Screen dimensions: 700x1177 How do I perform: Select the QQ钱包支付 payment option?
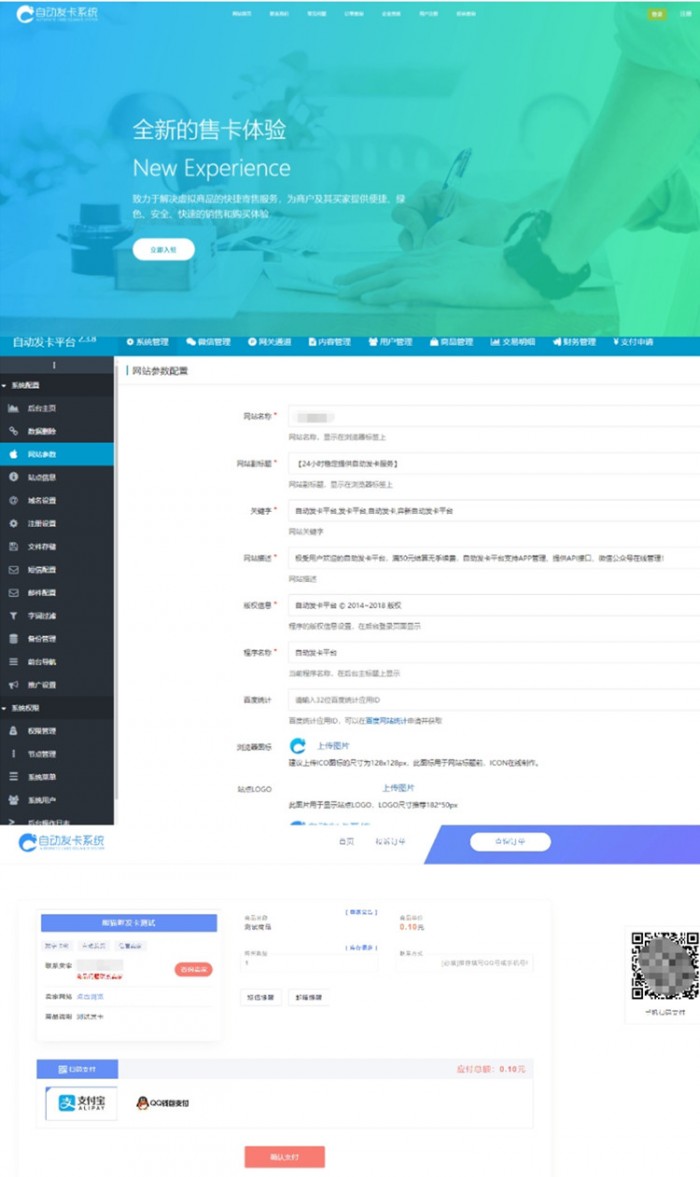pyautogui.click(x=163, y=1103)
